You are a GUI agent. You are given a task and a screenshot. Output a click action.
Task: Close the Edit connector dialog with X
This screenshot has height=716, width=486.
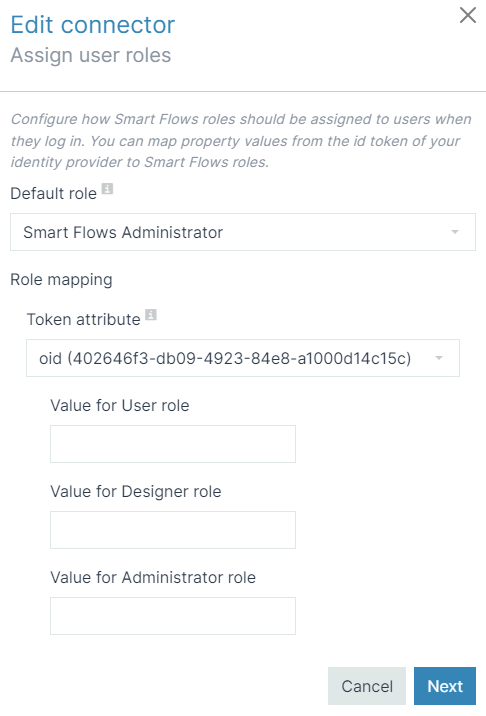[x=468, y=15]
